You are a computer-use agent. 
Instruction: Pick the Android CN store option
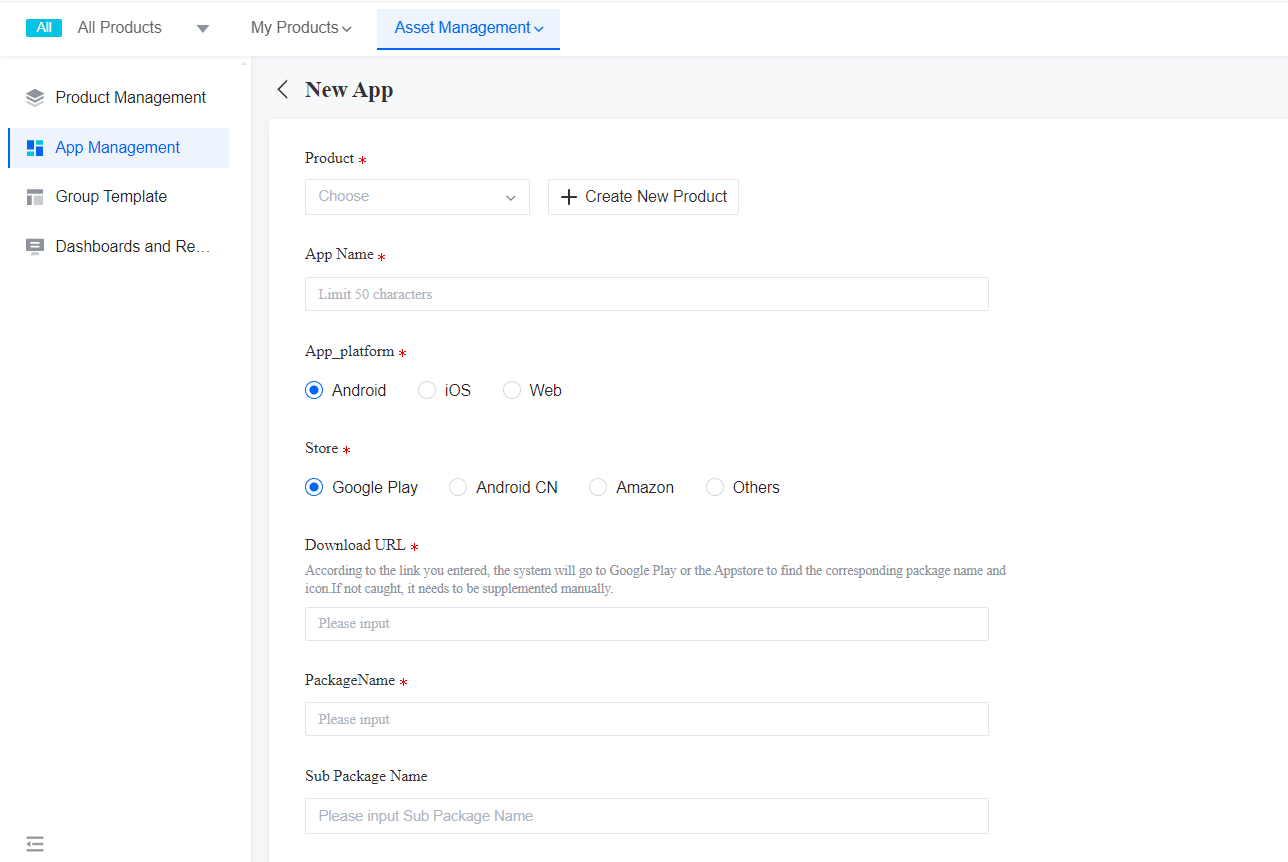(x=458, y=488)
